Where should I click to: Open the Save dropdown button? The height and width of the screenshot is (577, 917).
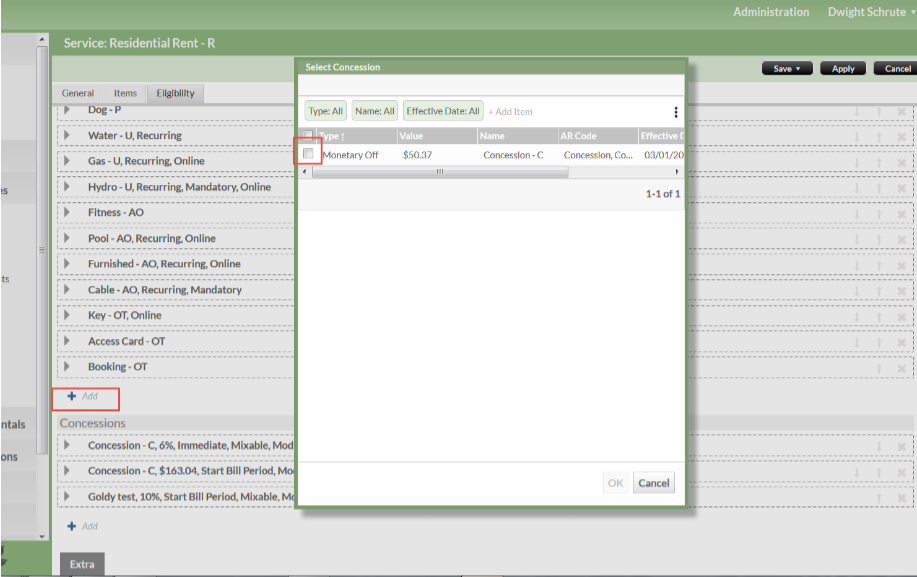787,69
